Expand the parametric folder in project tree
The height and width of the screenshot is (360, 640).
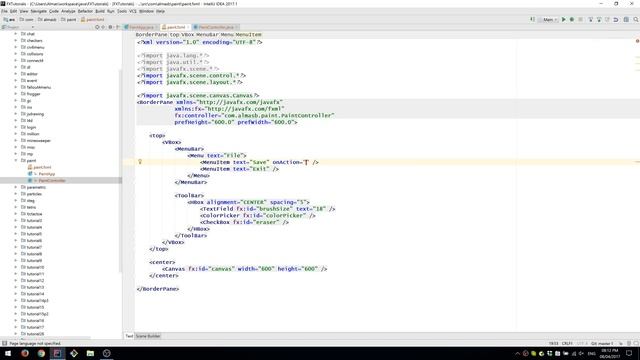(x=16, y=187)
